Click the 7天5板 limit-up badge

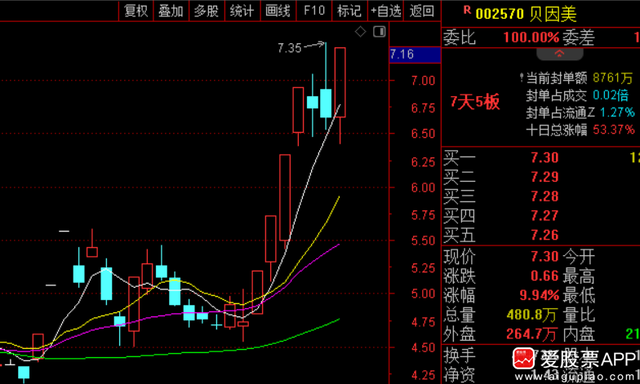[x=475, y=102]
